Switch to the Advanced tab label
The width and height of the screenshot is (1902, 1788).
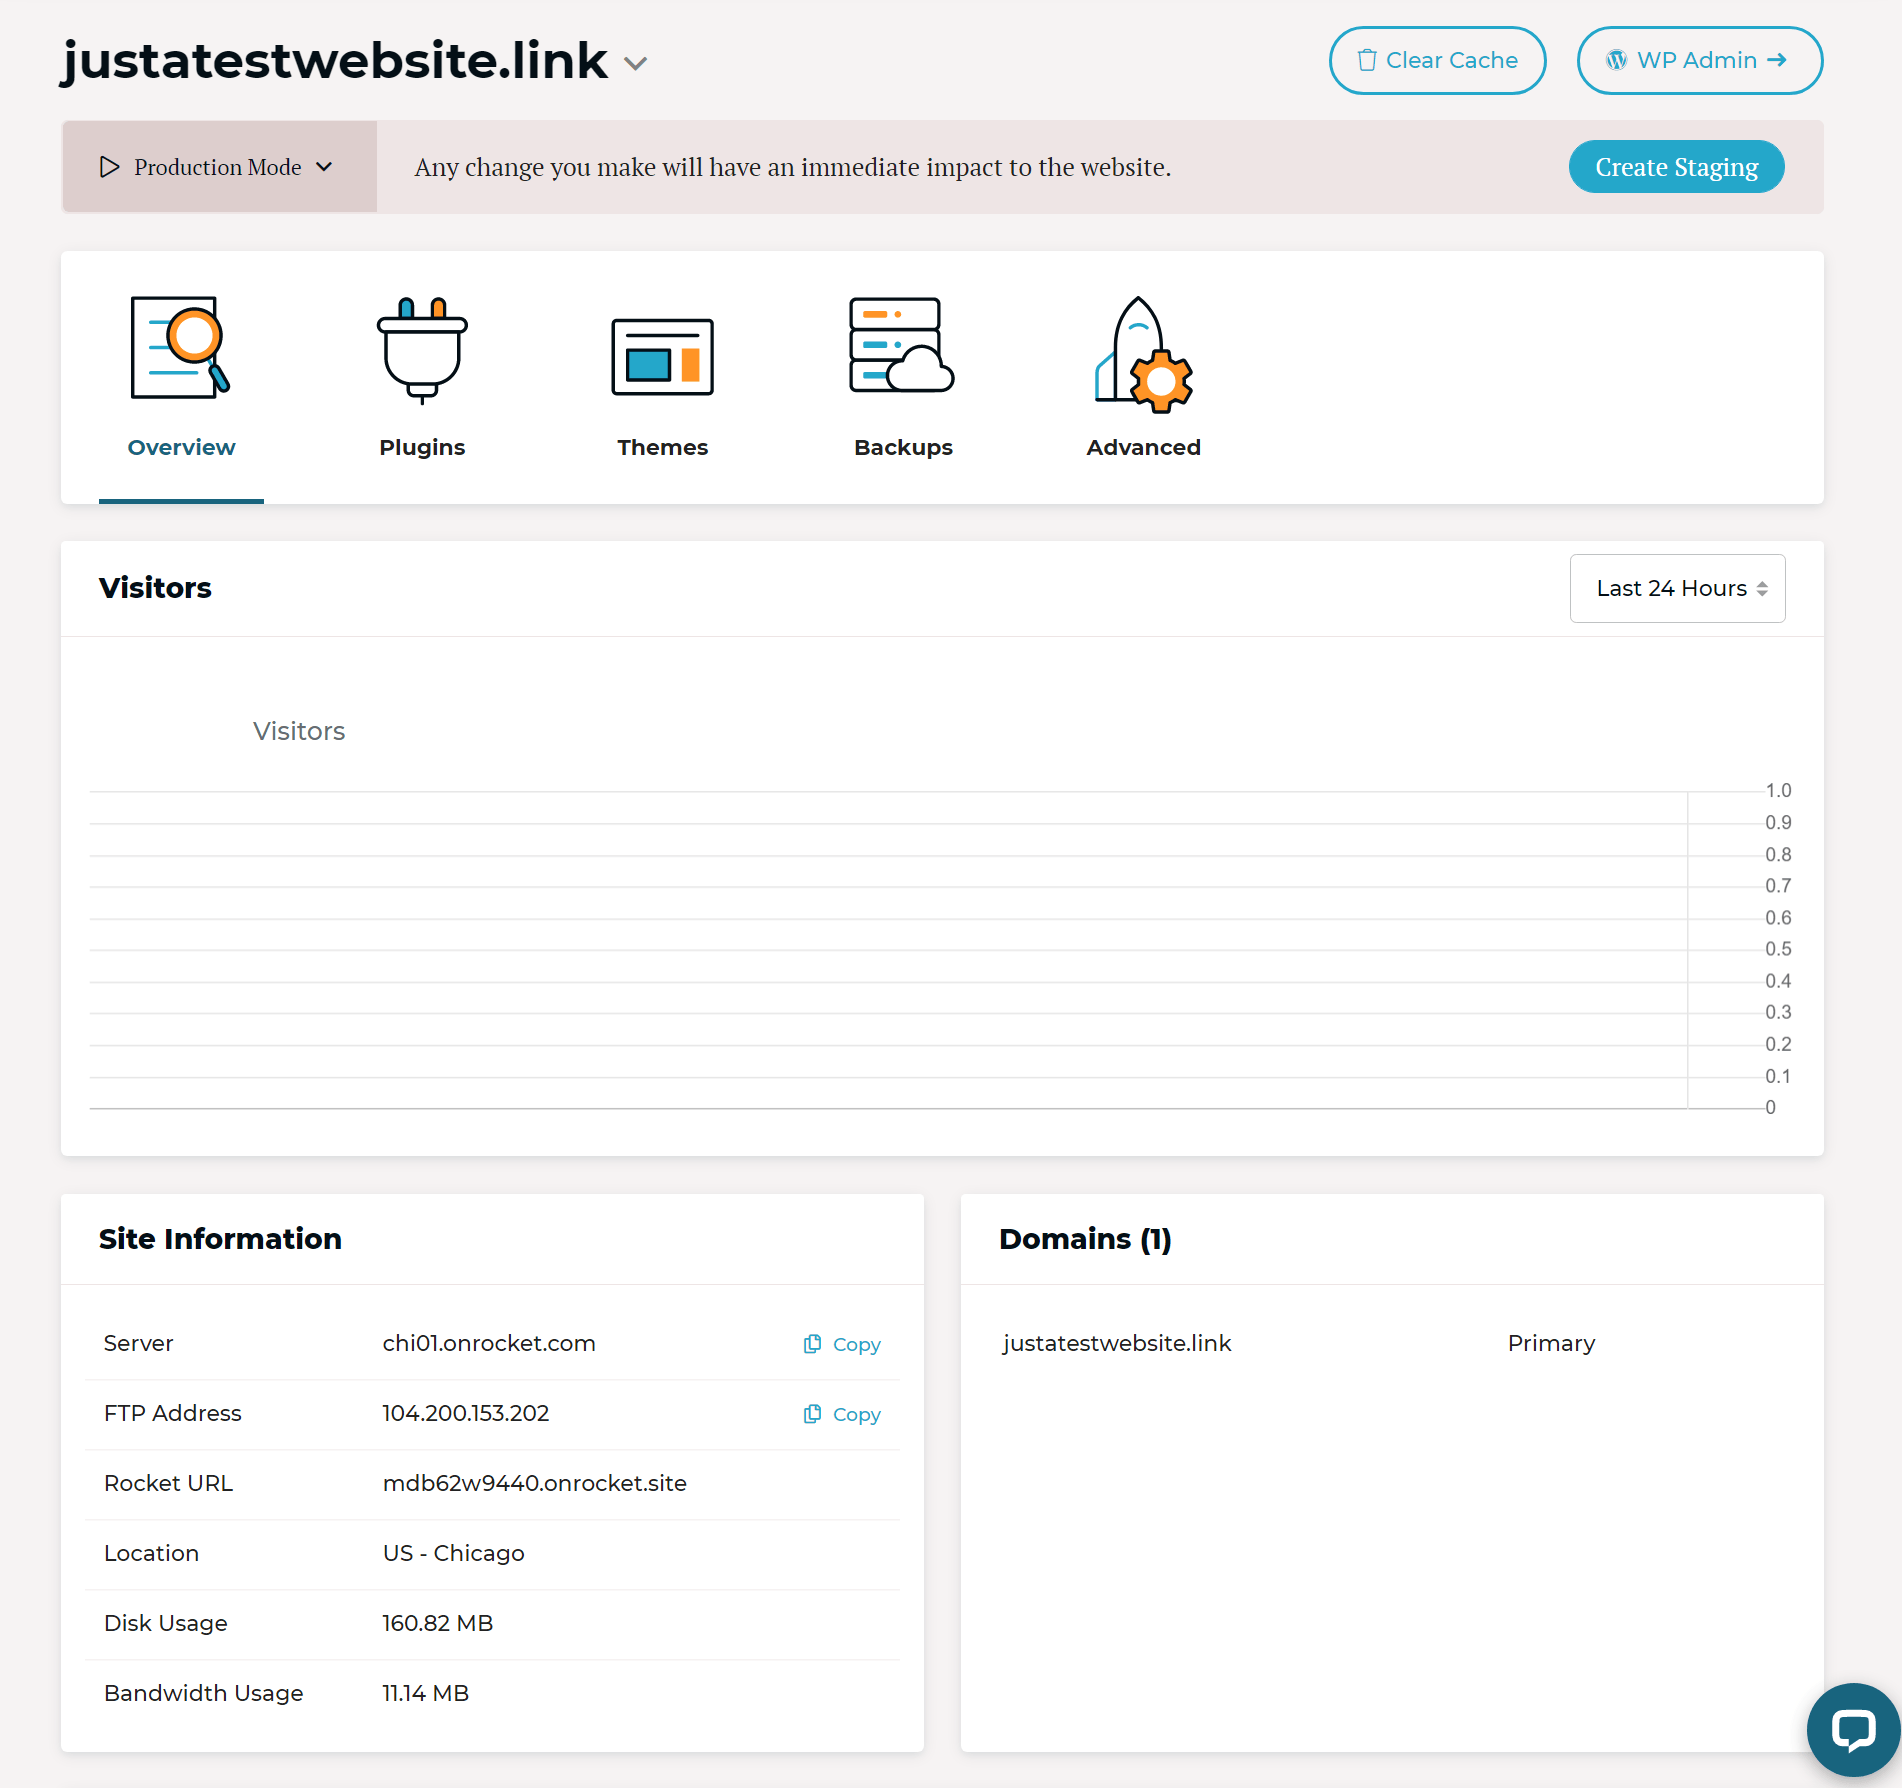tap(1144, 447)
